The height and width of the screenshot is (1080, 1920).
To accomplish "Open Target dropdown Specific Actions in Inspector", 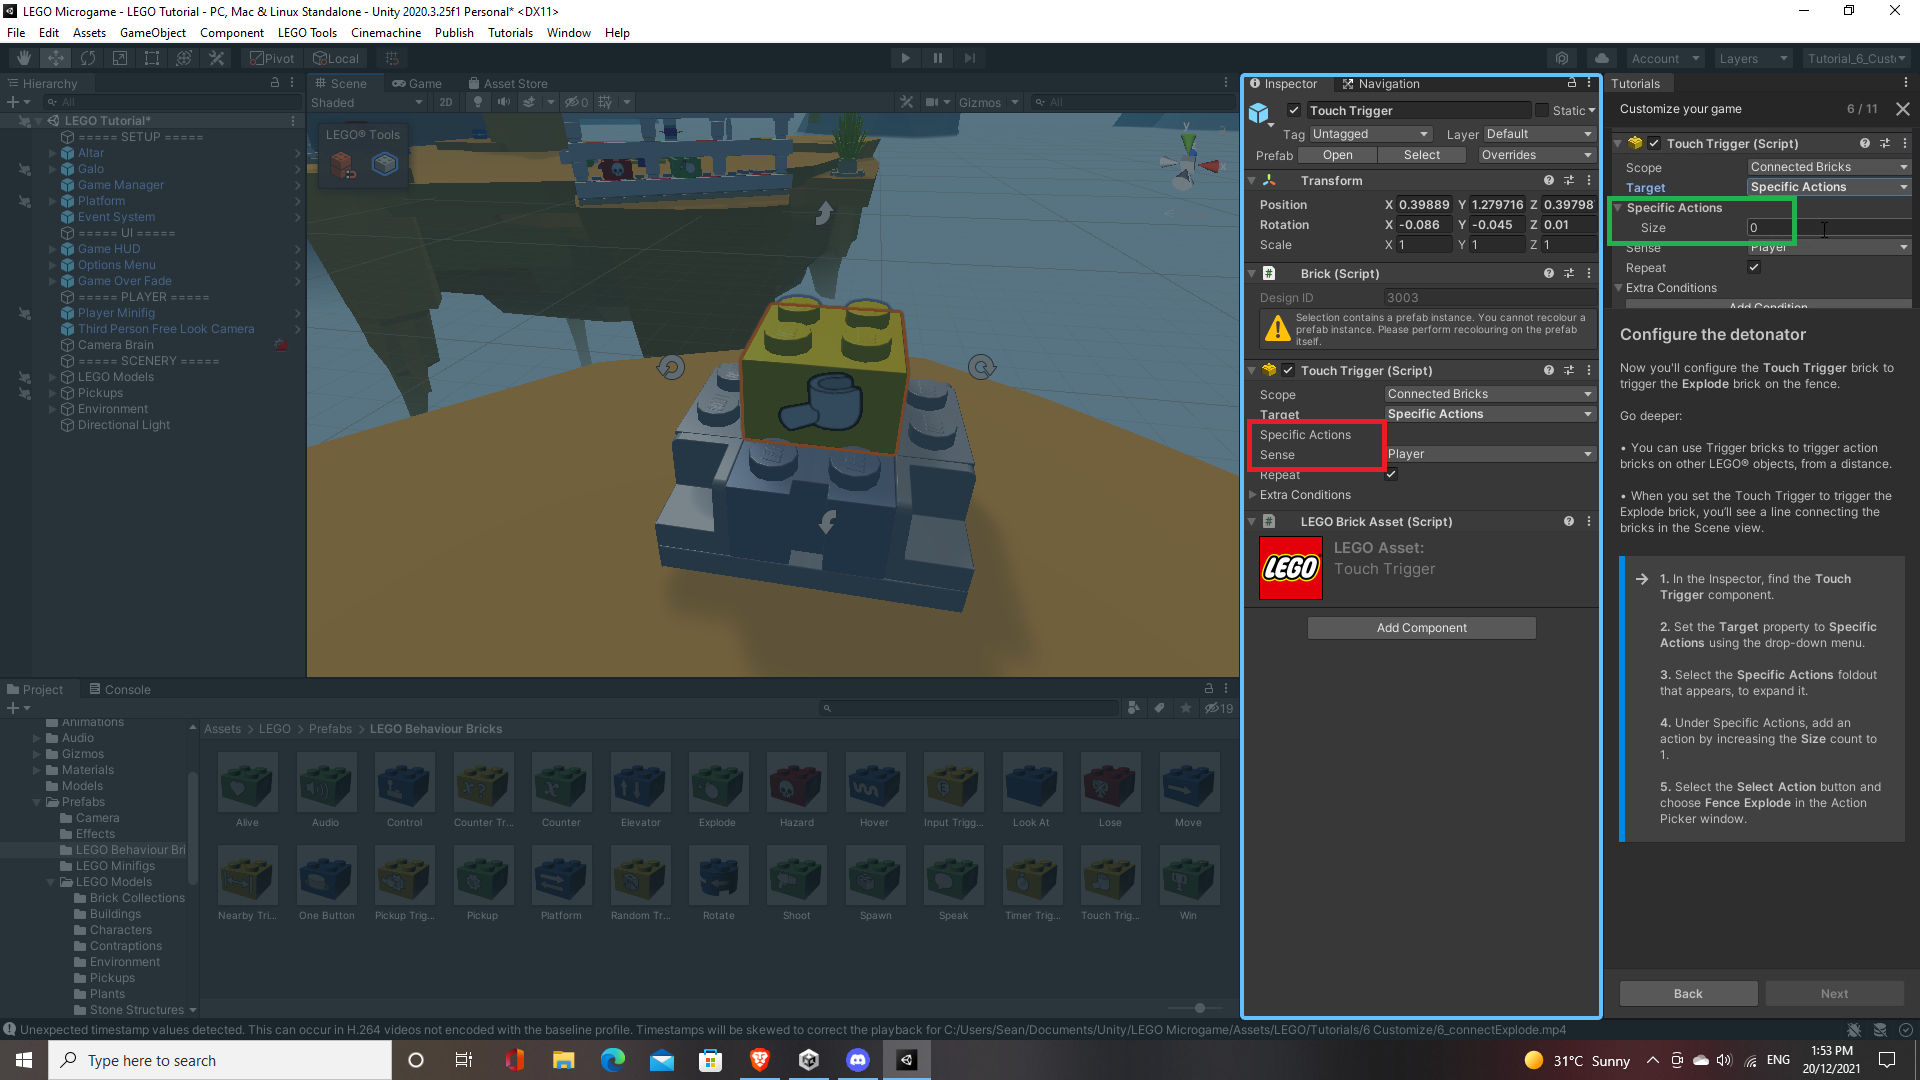I will coord(1490,414).
